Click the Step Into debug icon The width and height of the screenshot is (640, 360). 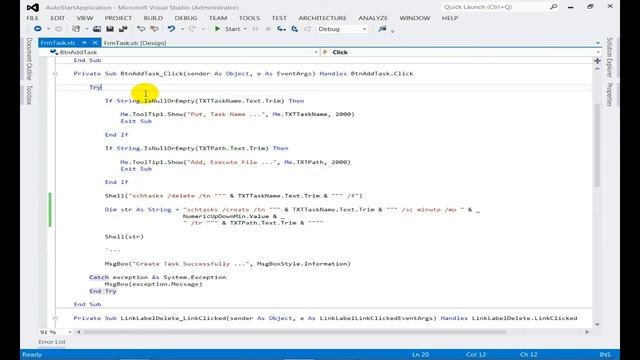(281, 29)
